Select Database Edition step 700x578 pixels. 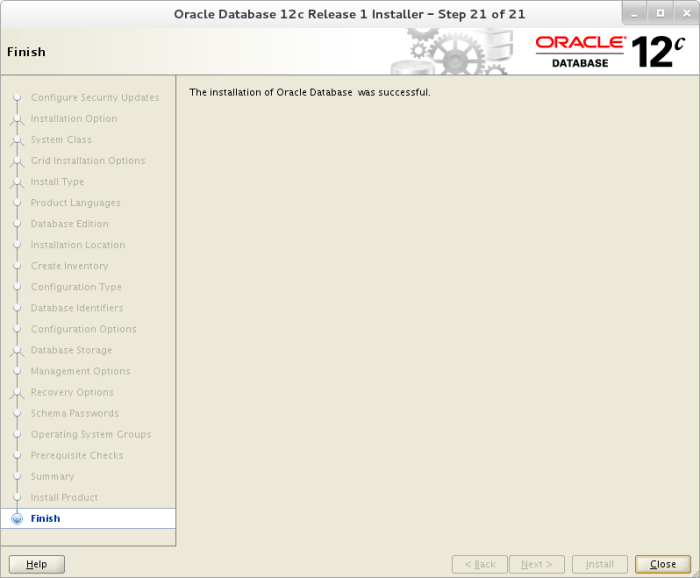pyautogui.click(x=70, y=224)
